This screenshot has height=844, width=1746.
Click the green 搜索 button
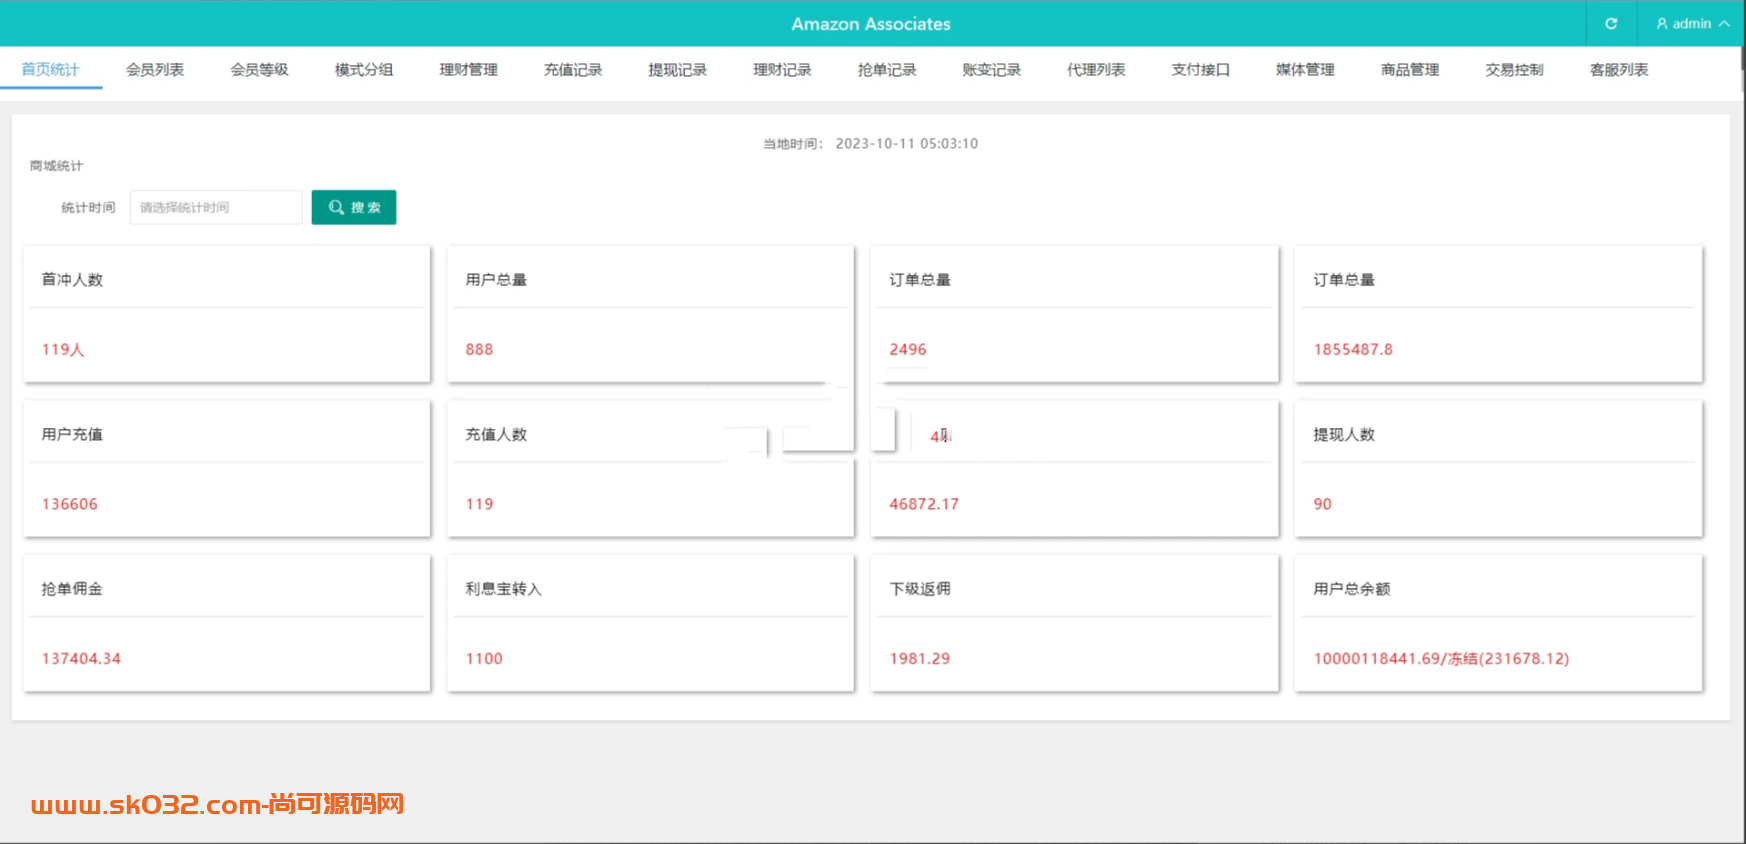[354, 207]
